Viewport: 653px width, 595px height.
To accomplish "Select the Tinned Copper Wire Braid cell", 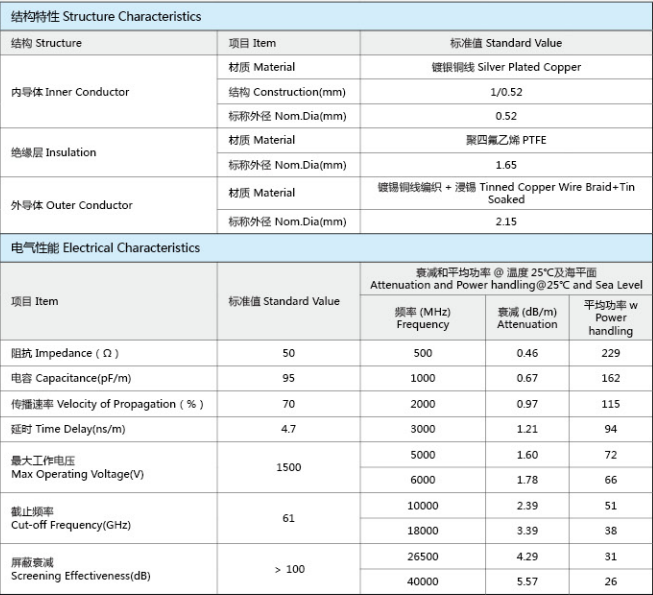I will click(x=506, y=193).
